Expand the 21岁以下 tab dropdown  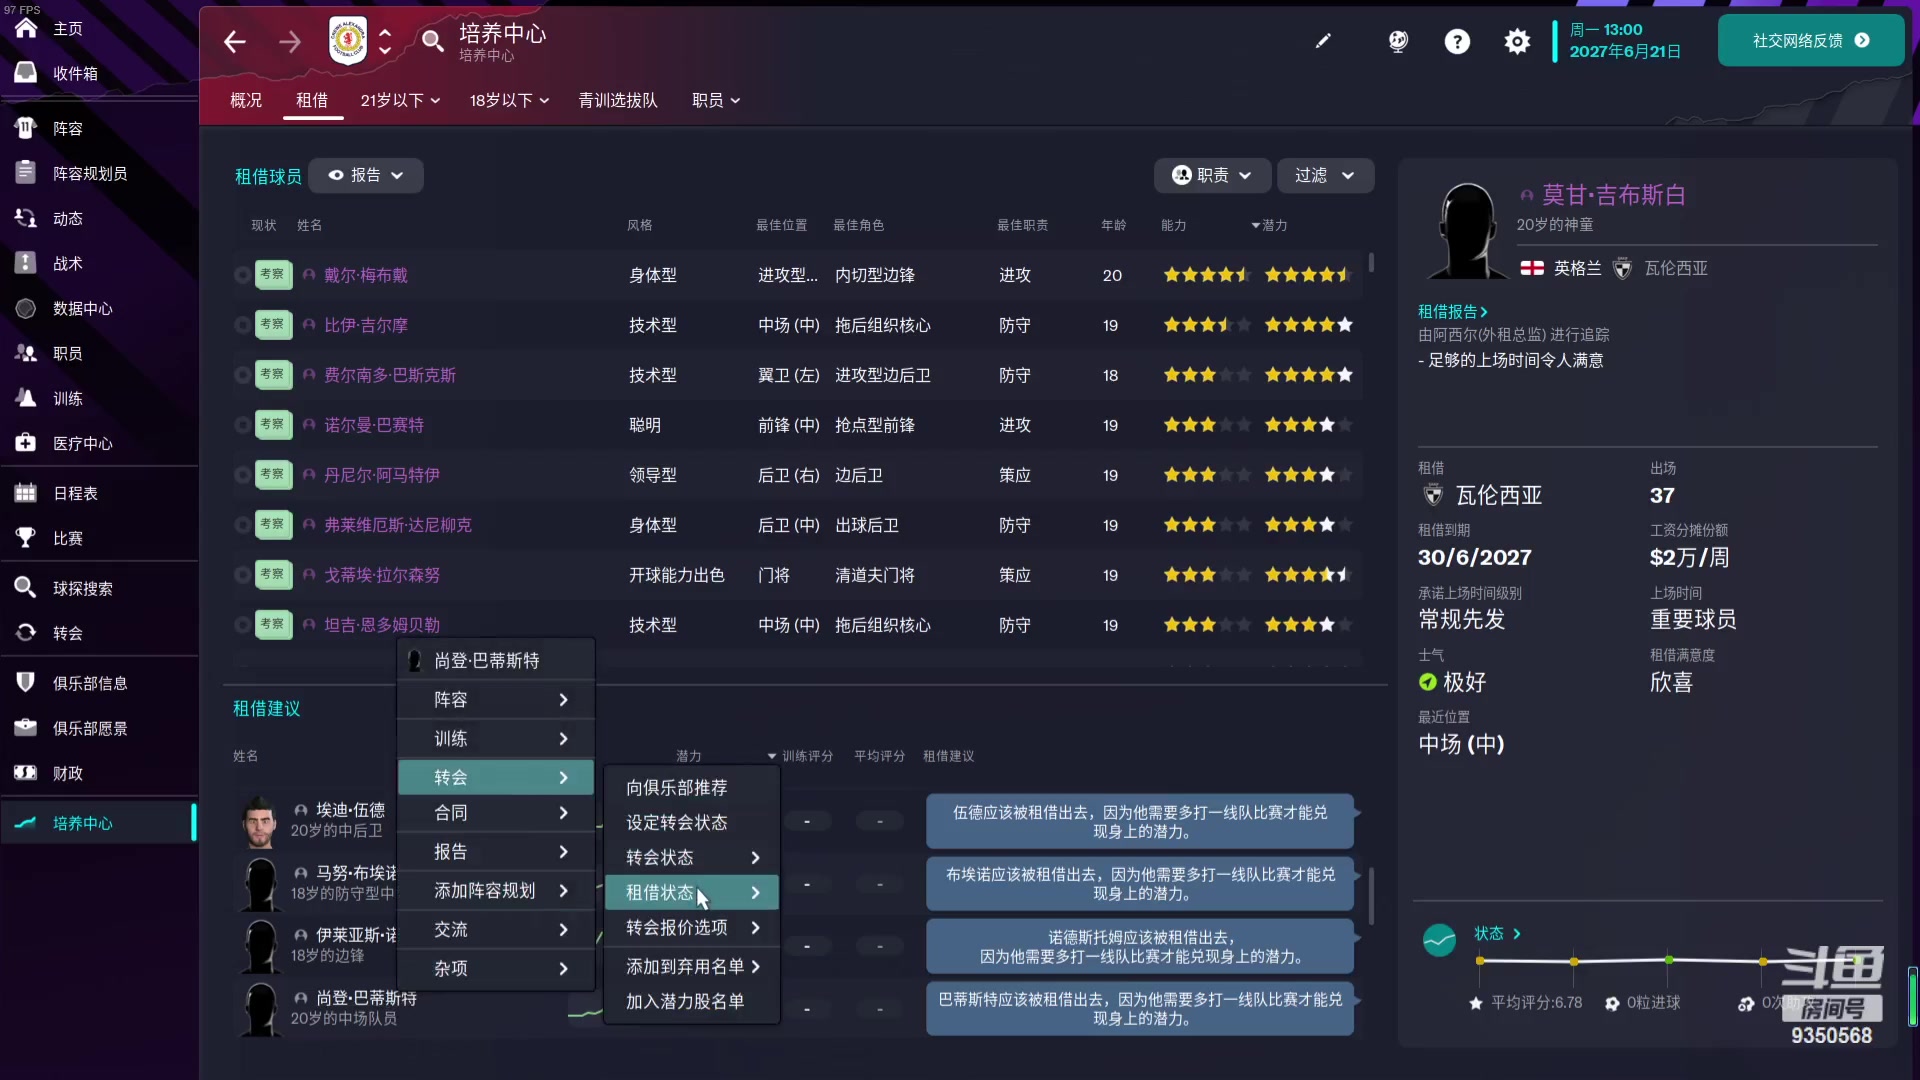tap(400, 100)
